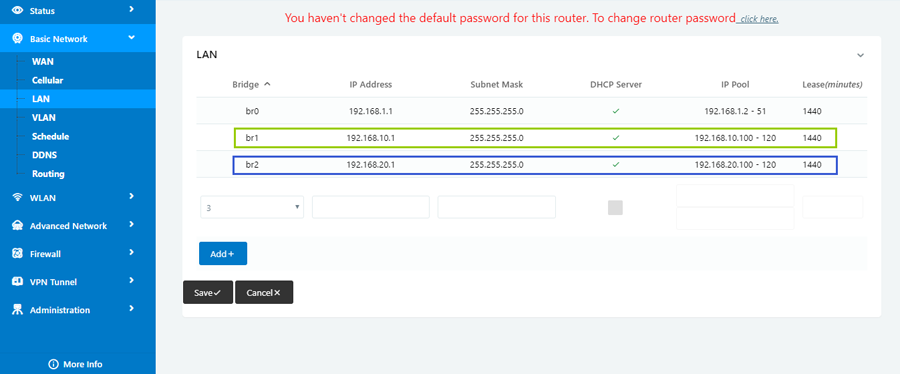Viewport: 900px width, 374px height.
Task: Open the bridge number dropdown showing 3
Action: click(x=252, y=207)
